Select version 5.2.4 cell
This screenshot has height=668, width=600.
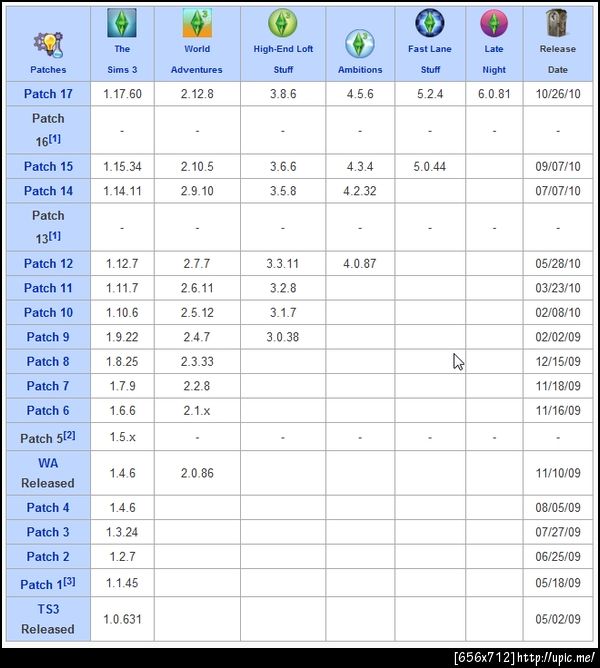[x=430, y=94]
